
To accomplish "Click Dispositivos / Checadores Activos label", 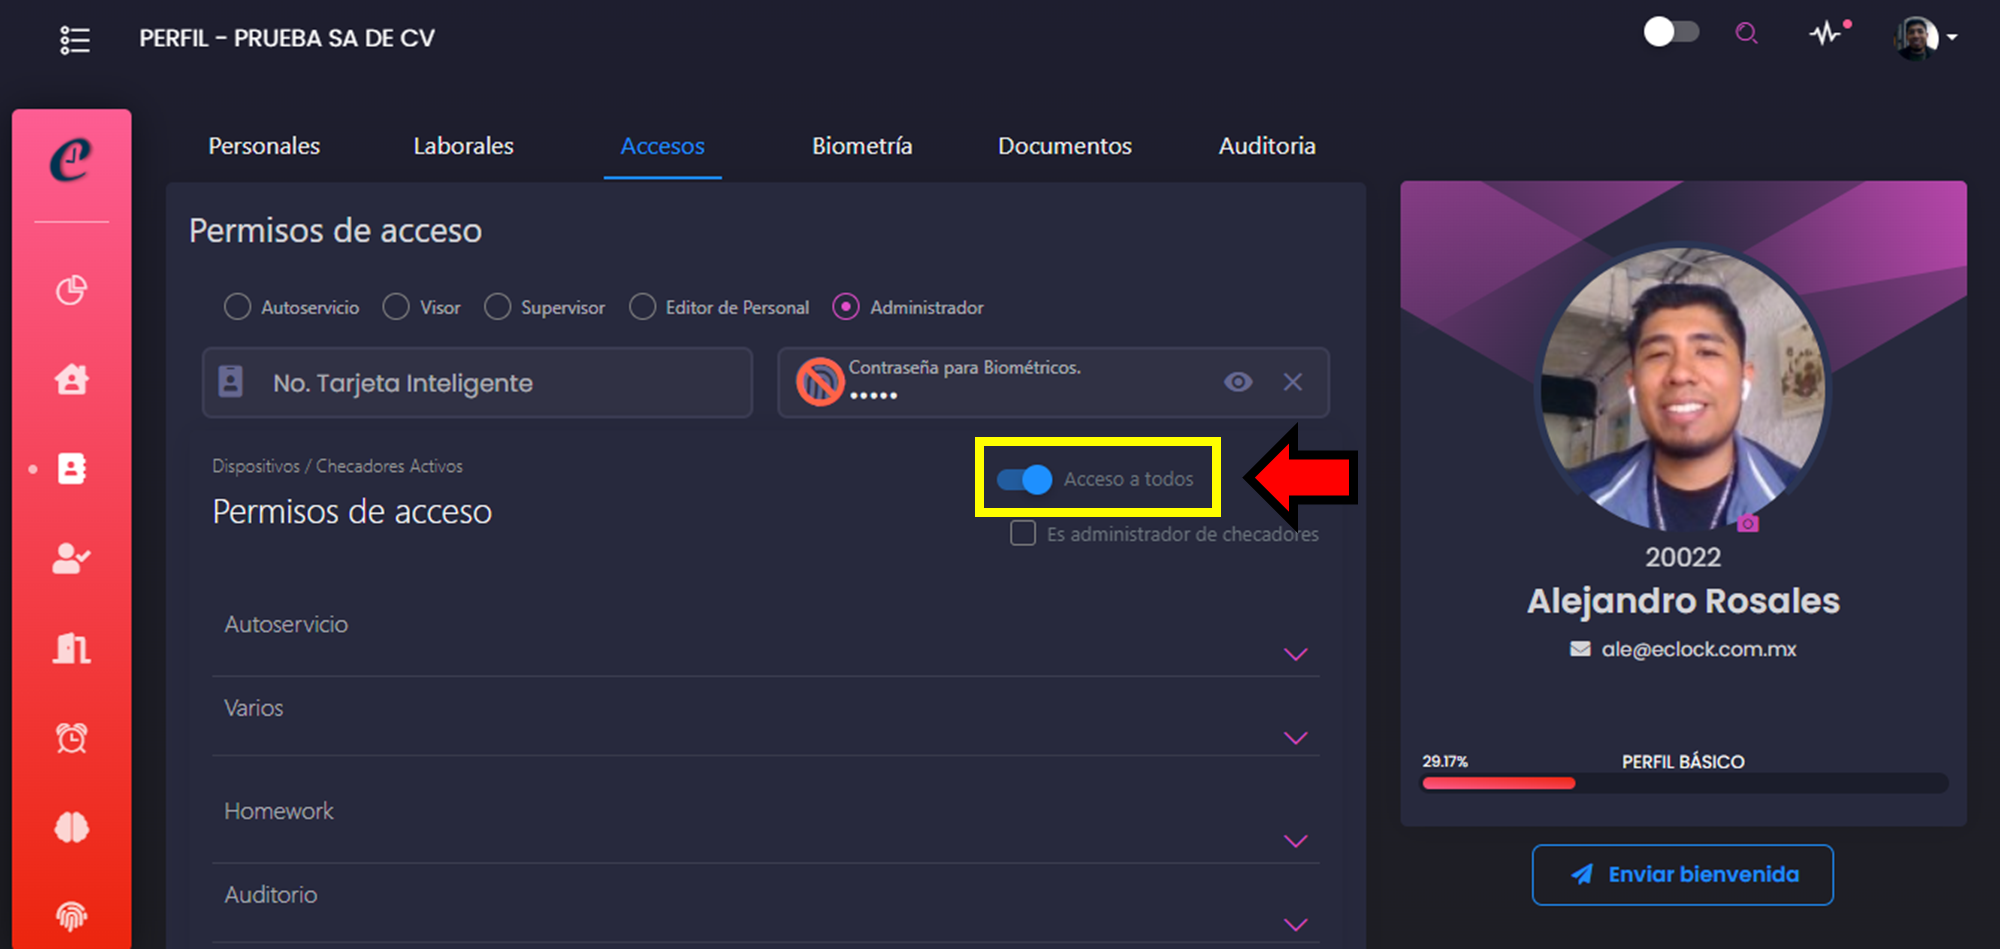I will click(x=337, y=466).
